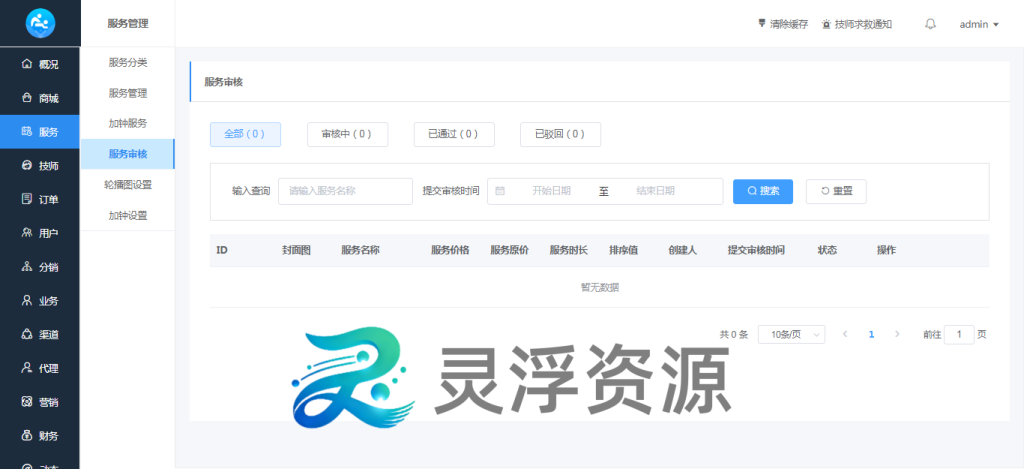This screenshot has width=1024, height=469.
Task: Open the 营销 marketing icon
Action: (x=27, y=402)
